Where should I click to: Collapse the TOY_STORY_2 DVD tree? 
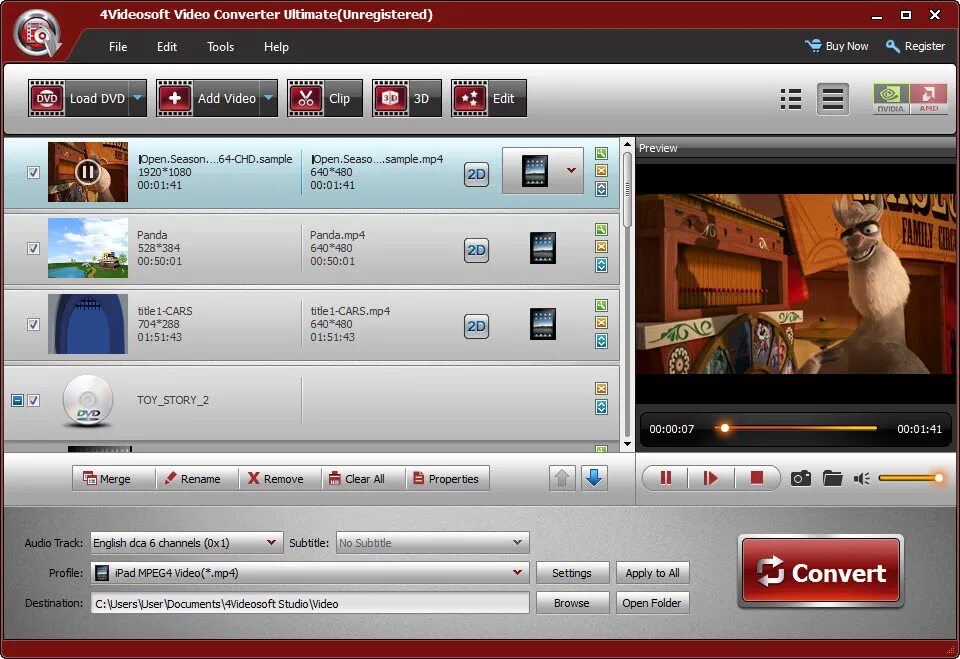pyautogui.click(x=17, y=401)
